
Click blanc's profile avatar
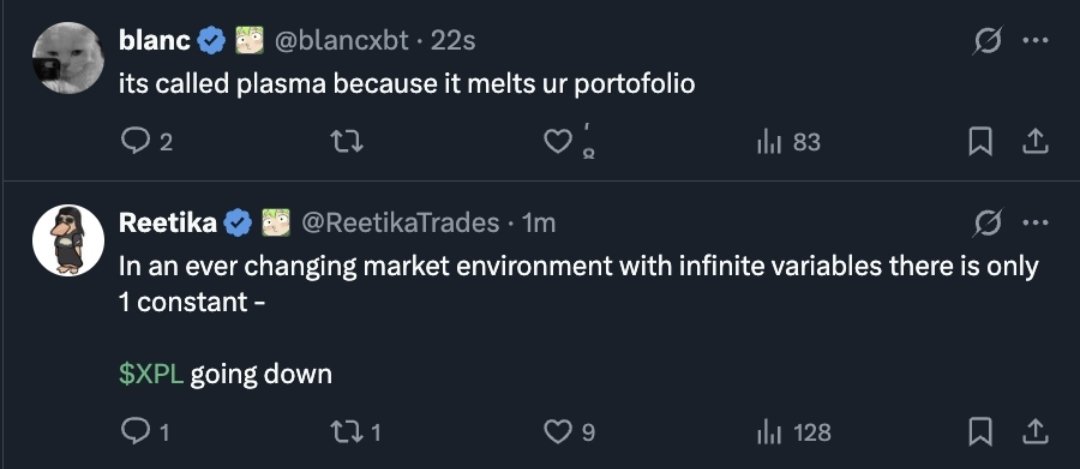(69, 57)
